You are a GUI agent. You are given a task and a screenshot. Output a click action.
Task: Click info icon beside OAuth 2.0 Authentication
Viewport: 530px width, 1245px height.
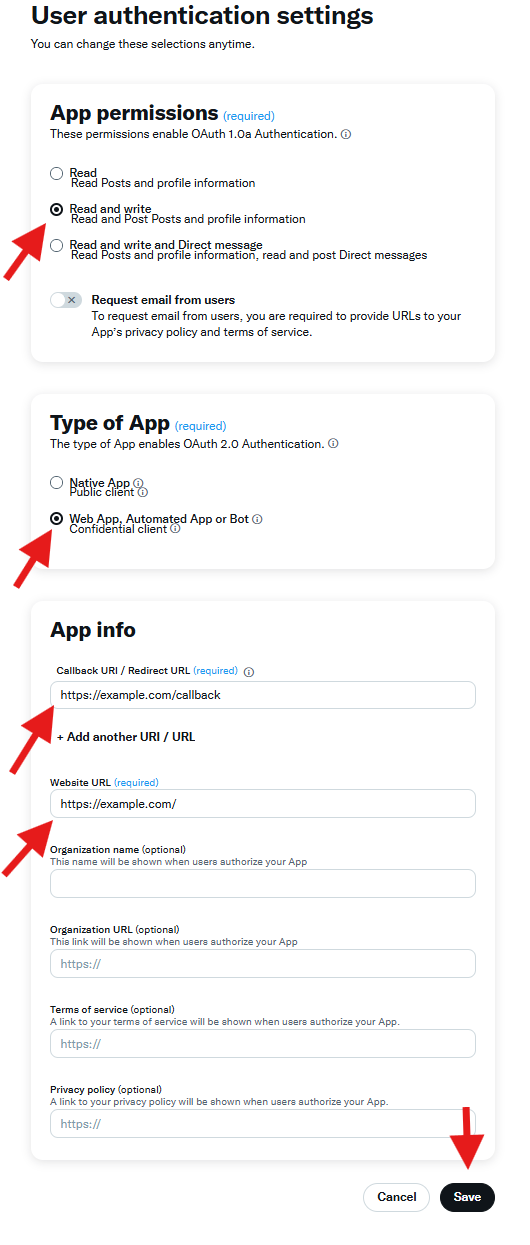pos(333,443)
